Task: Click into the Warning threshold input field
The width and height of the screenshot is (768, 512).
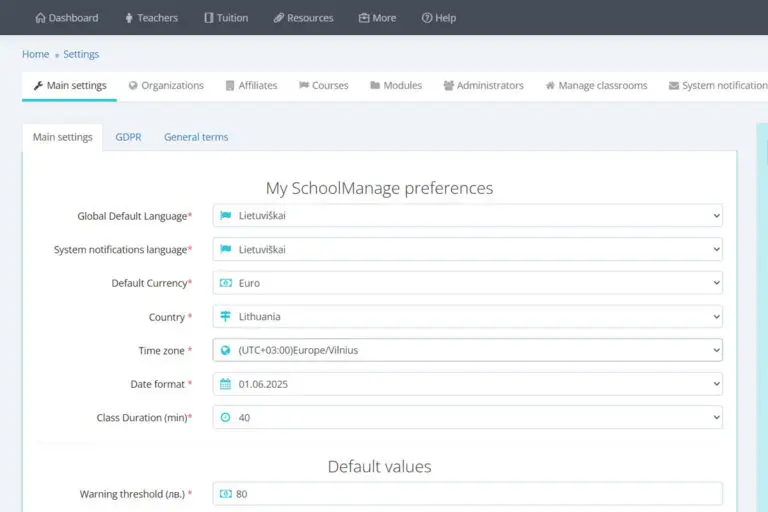Action: click(x=468, y=494)
